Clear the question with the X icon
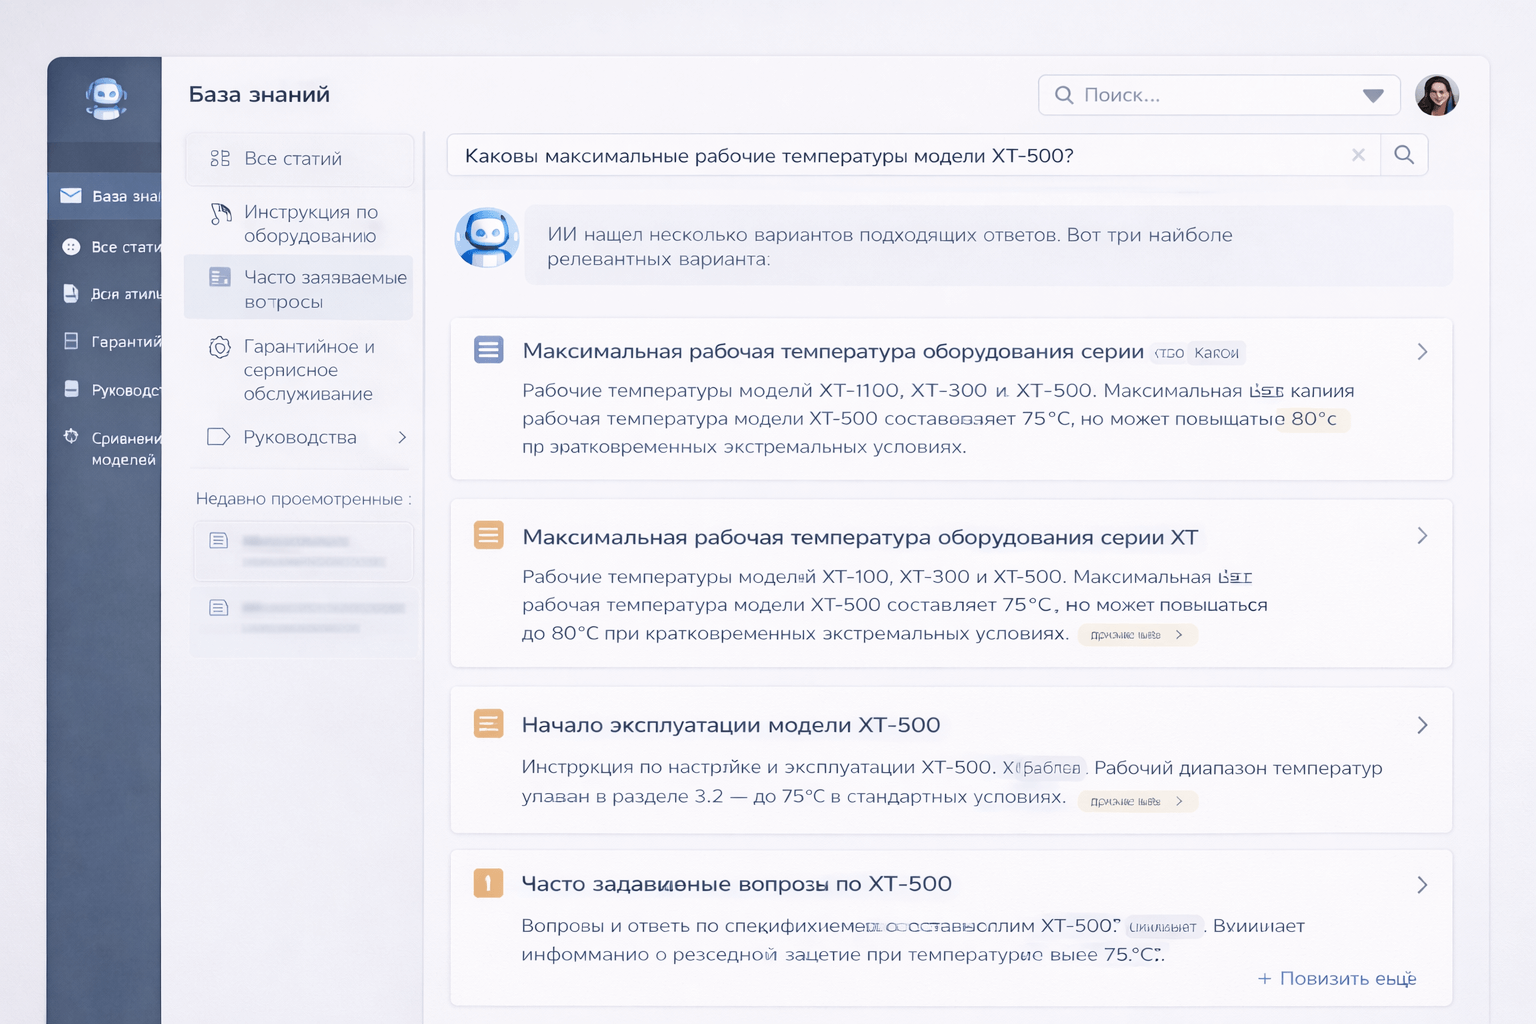The image size is (1536, 1024). click(x=1358, y=155)
